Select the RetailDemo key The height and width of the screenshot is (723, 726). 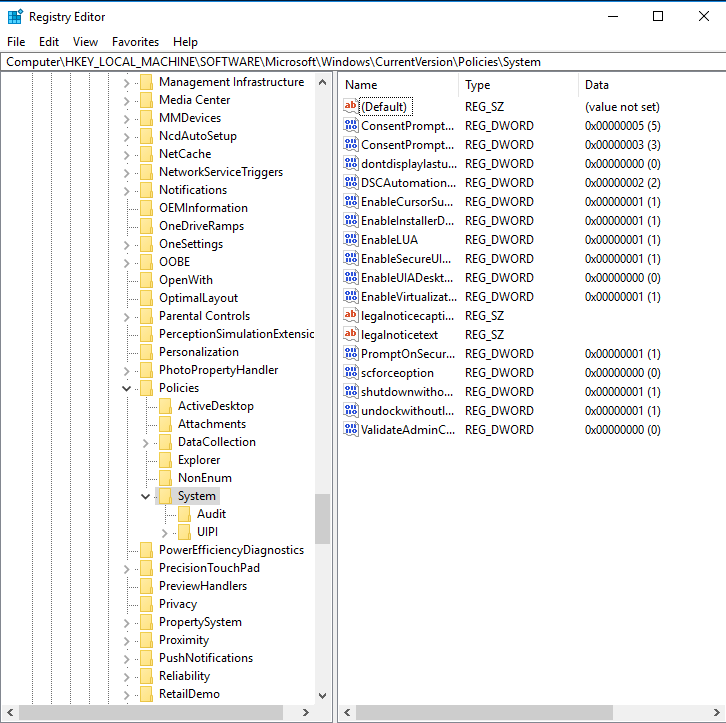tap(189, 694)
